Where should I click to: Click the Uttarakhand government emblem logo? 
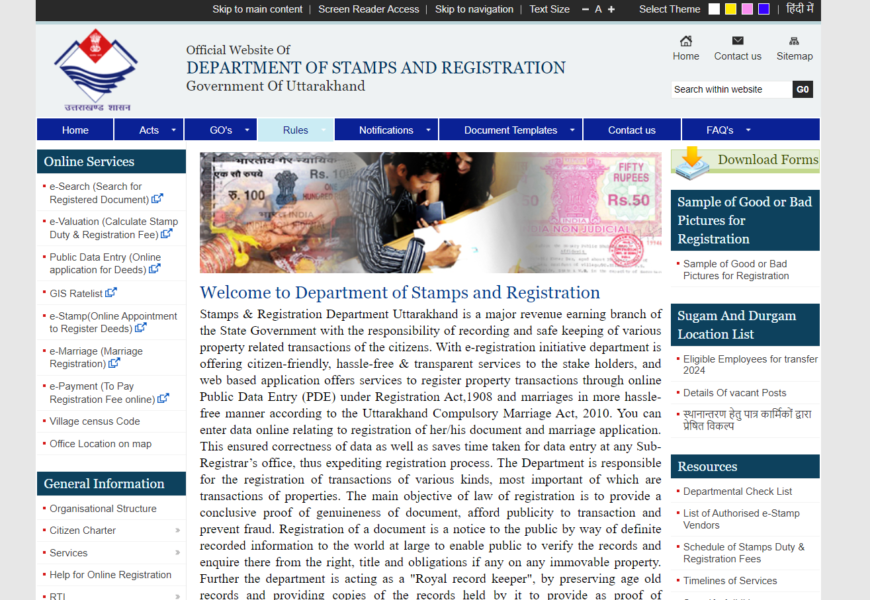click(x=95, y=68)
